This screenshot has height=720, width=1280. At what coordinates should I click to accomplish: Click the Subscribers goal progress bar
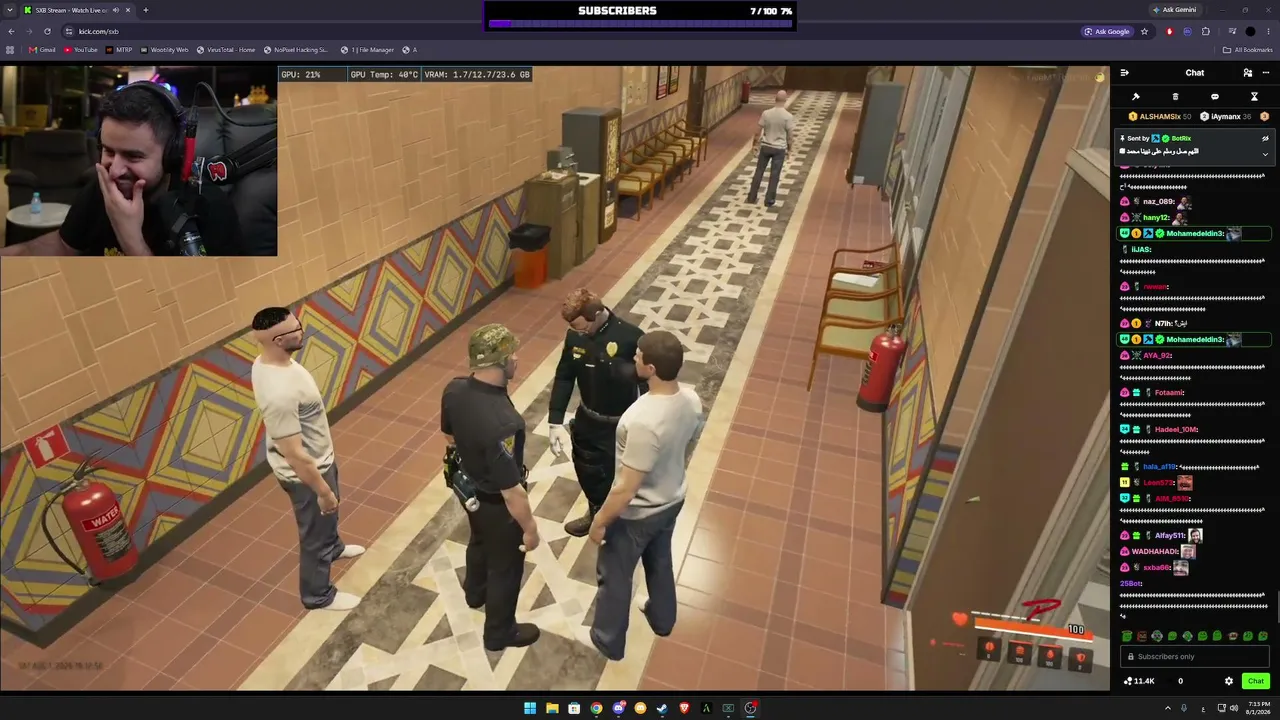(640, 23)
